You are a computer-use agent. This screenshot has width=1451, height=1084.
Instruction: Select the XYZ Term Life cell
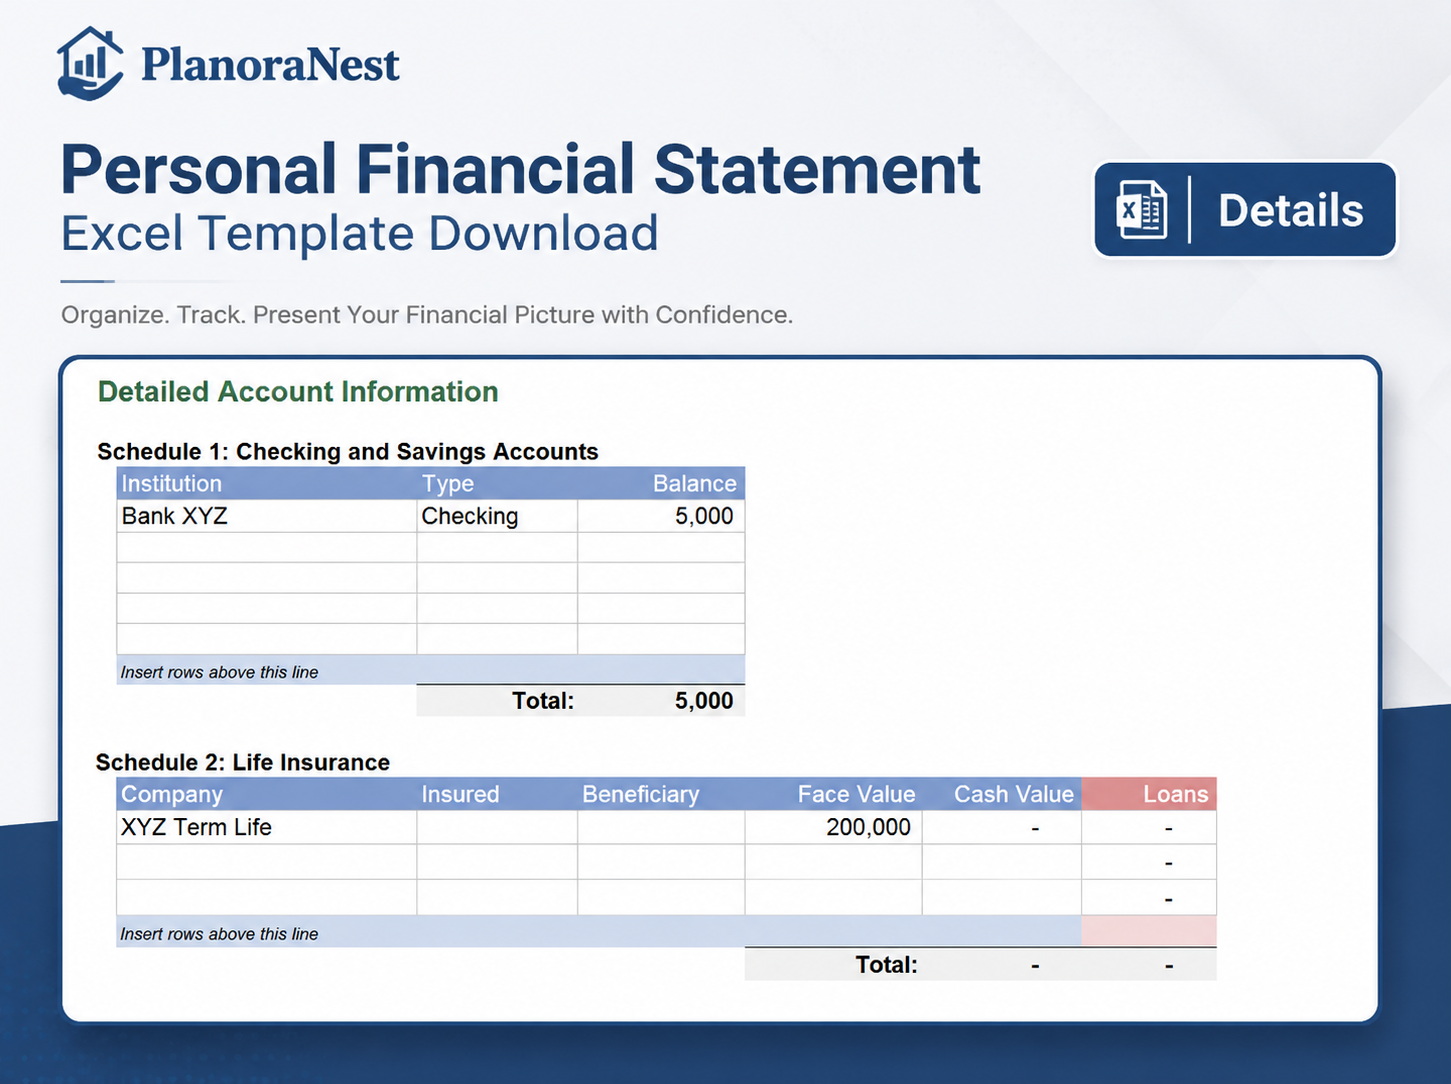pos(267,827)
